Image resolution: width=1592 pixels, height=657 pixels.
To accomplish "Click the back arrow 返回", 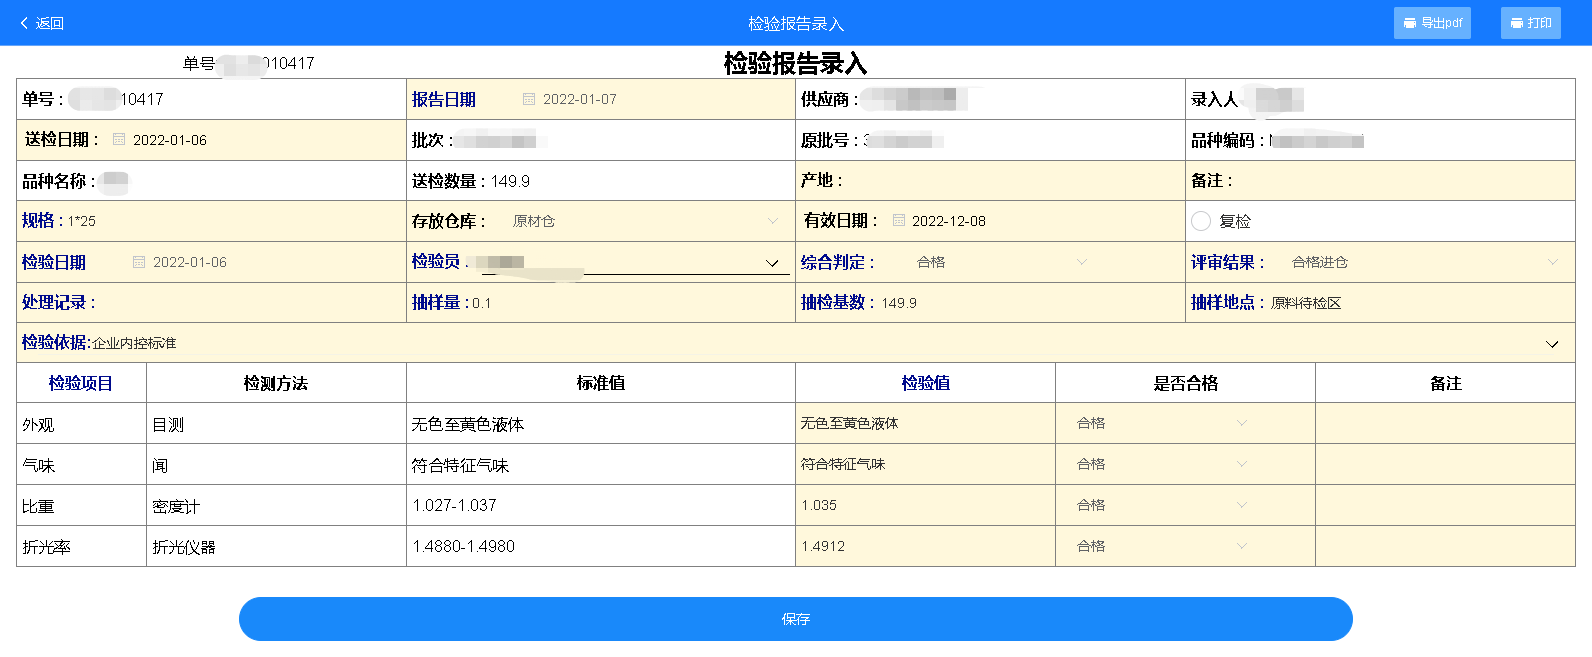I will 41,23.
